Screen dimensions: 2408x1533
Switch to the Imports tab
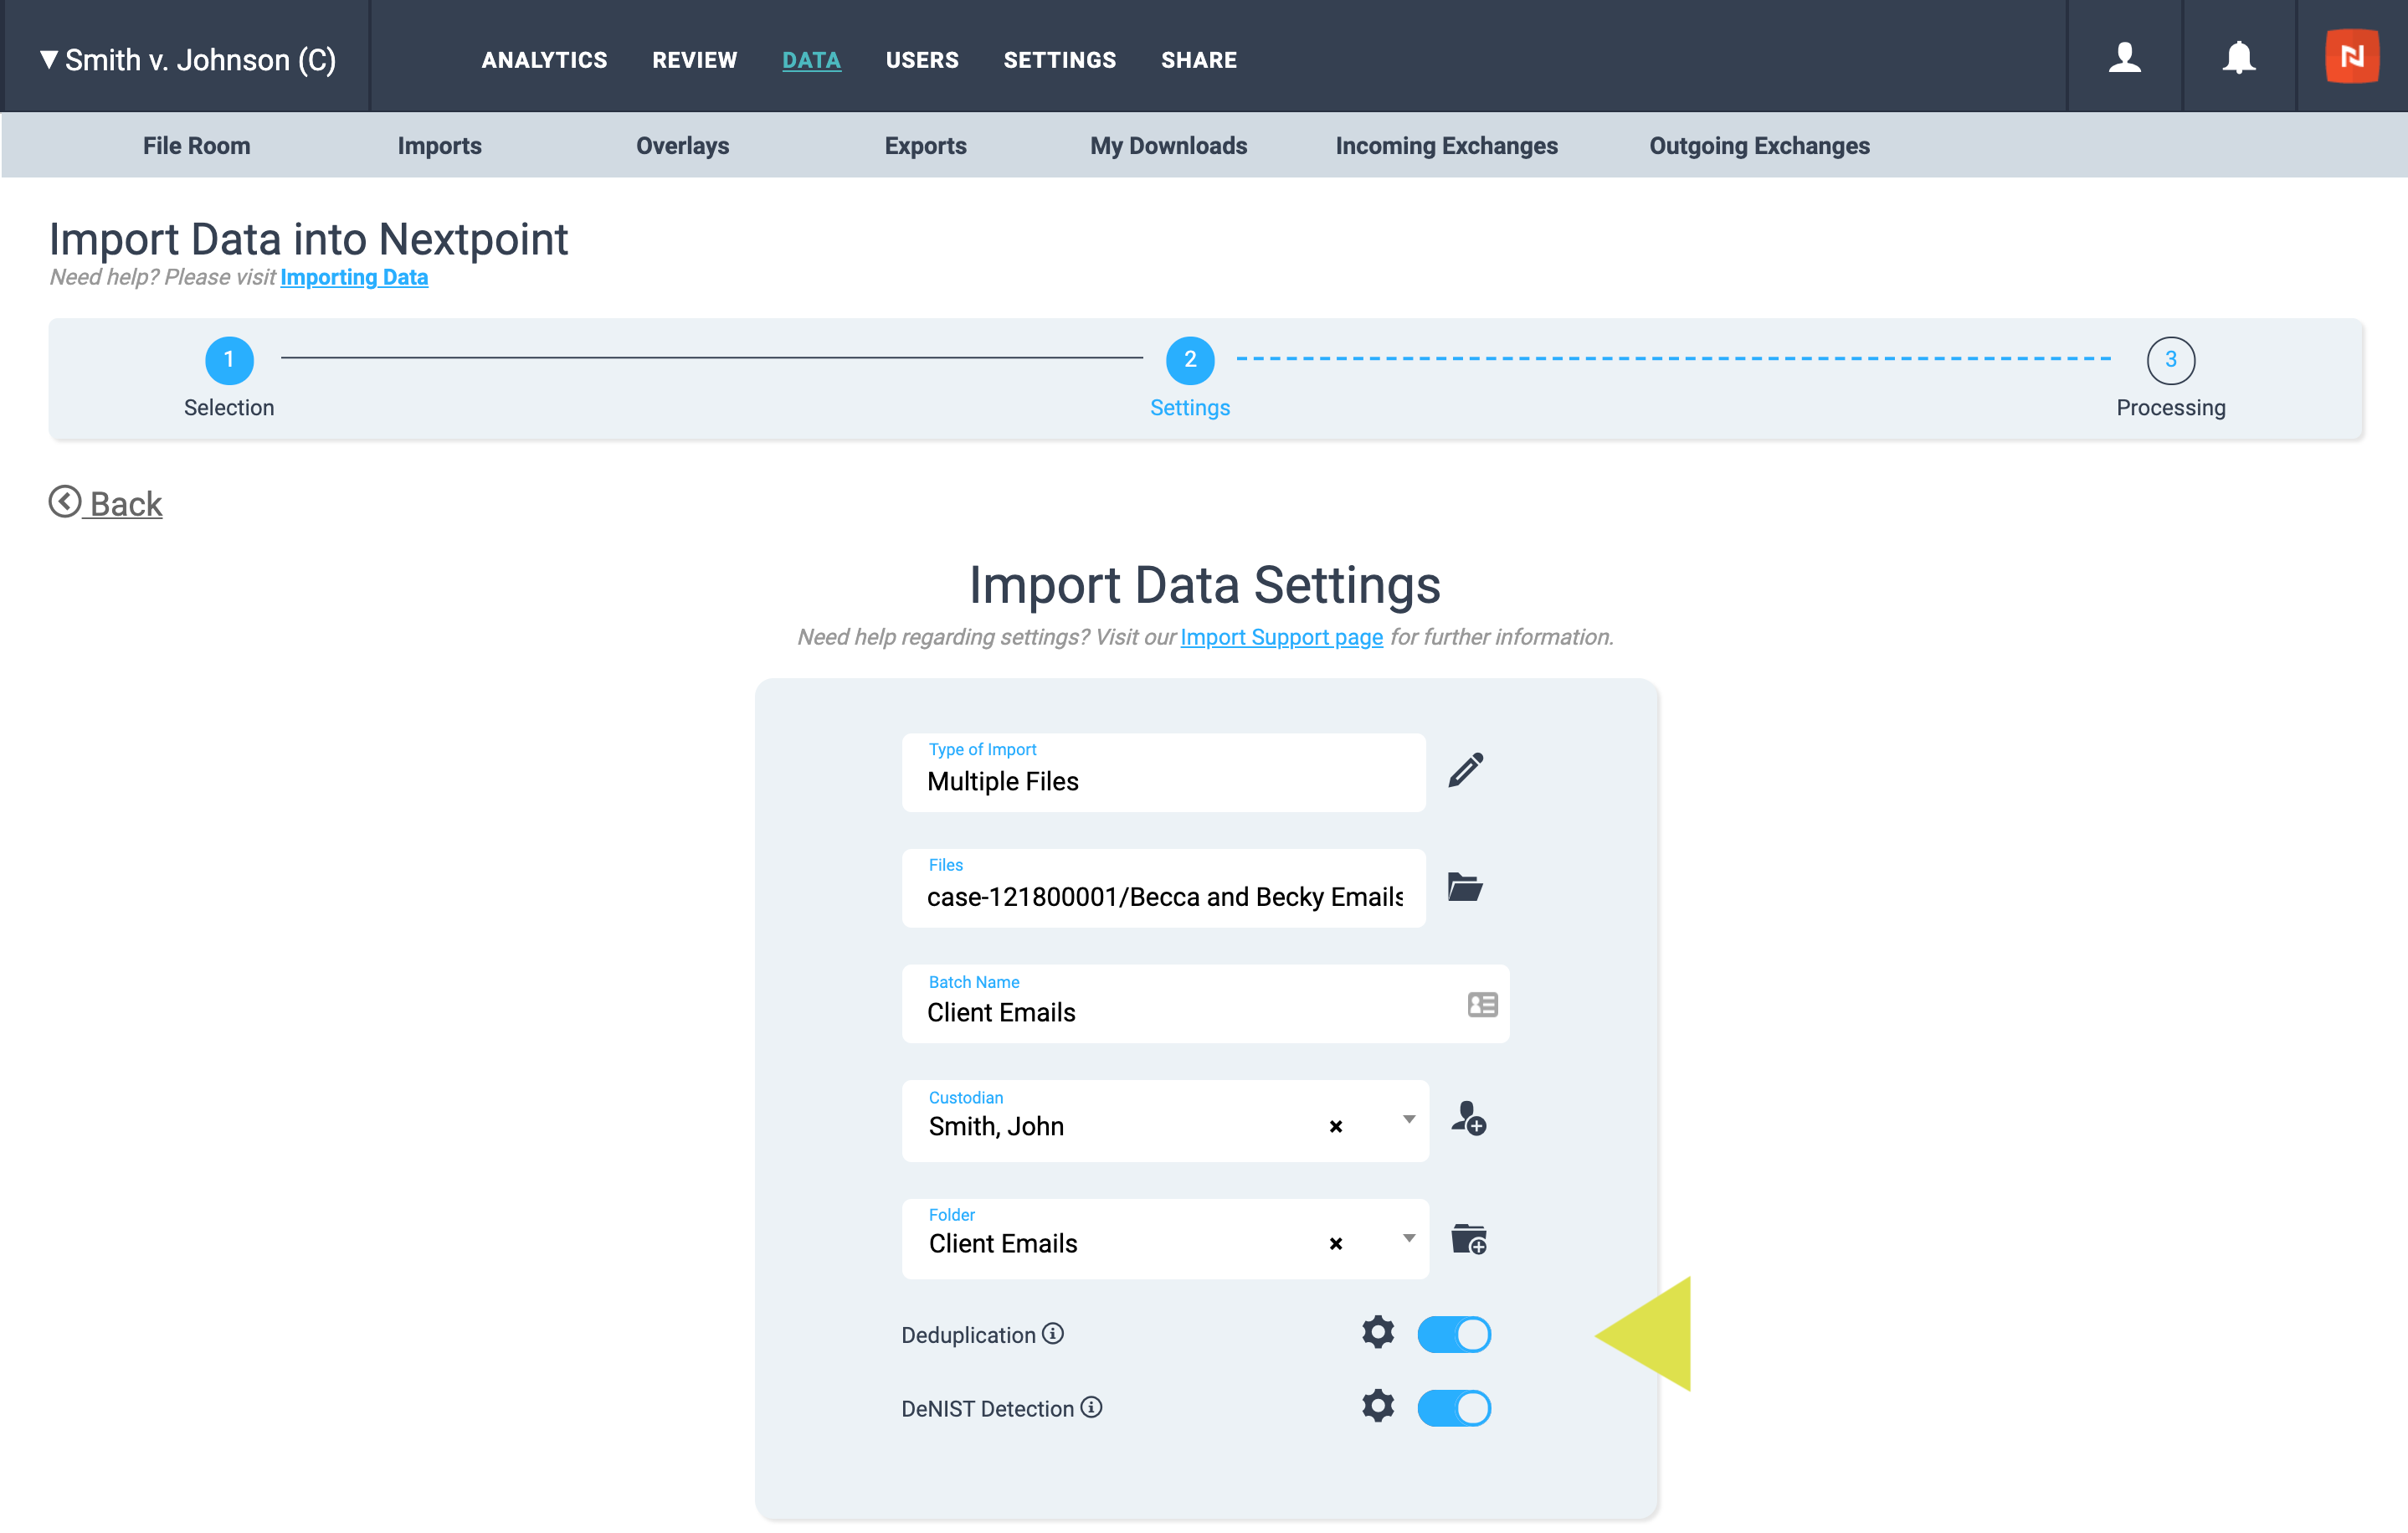click(x=440, y=146)
